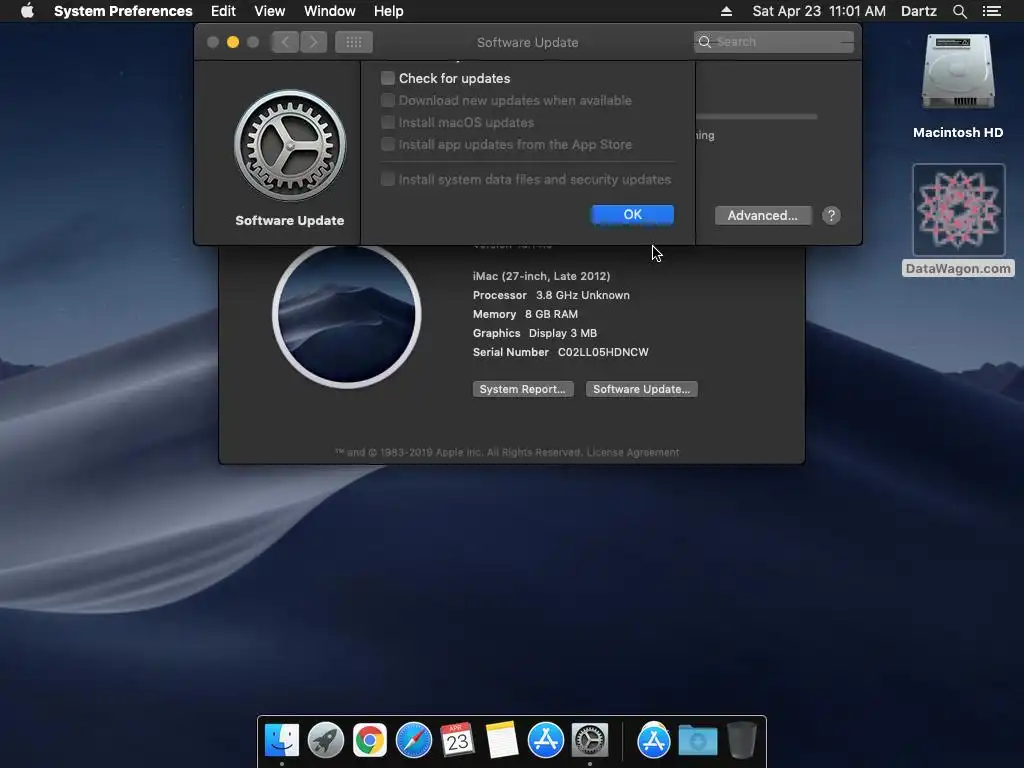Viewport: 1024px width, 768px height.
Task: Open Finder from the Dock
Action: [x=282, y=741]
